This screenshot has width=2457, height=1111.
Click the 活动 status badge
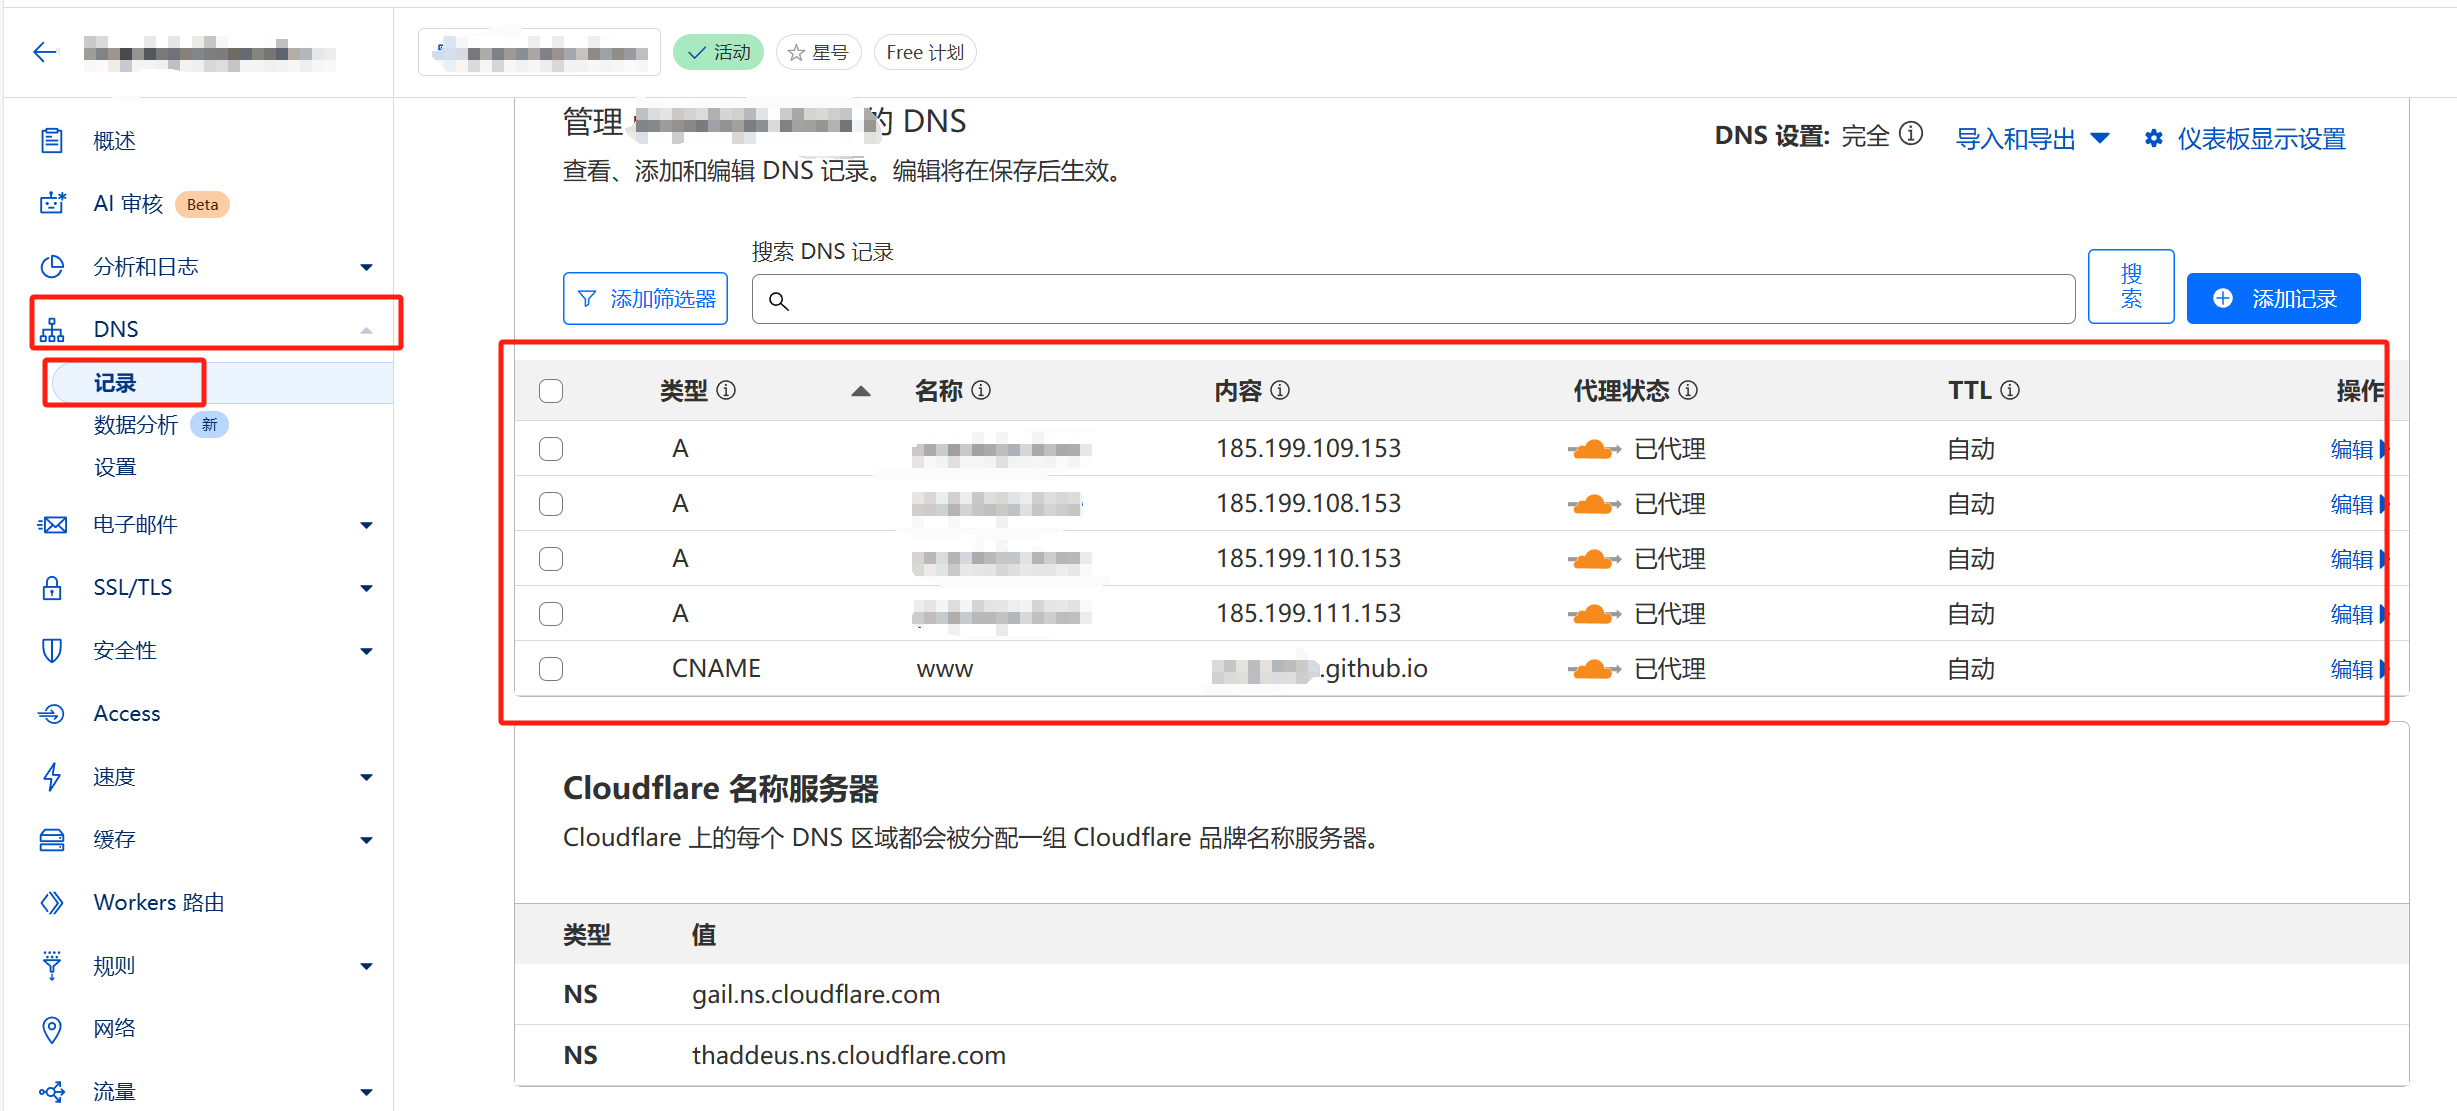click(x=718, y=52)
